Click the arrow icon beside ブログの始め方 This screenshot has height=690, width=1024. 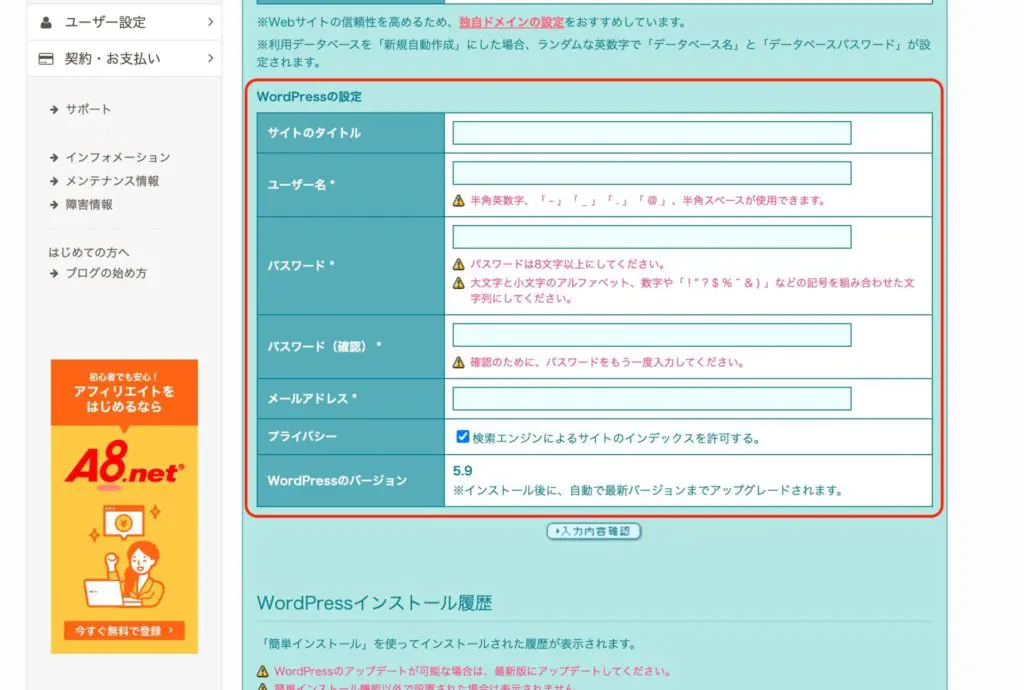tap(54, 274)
